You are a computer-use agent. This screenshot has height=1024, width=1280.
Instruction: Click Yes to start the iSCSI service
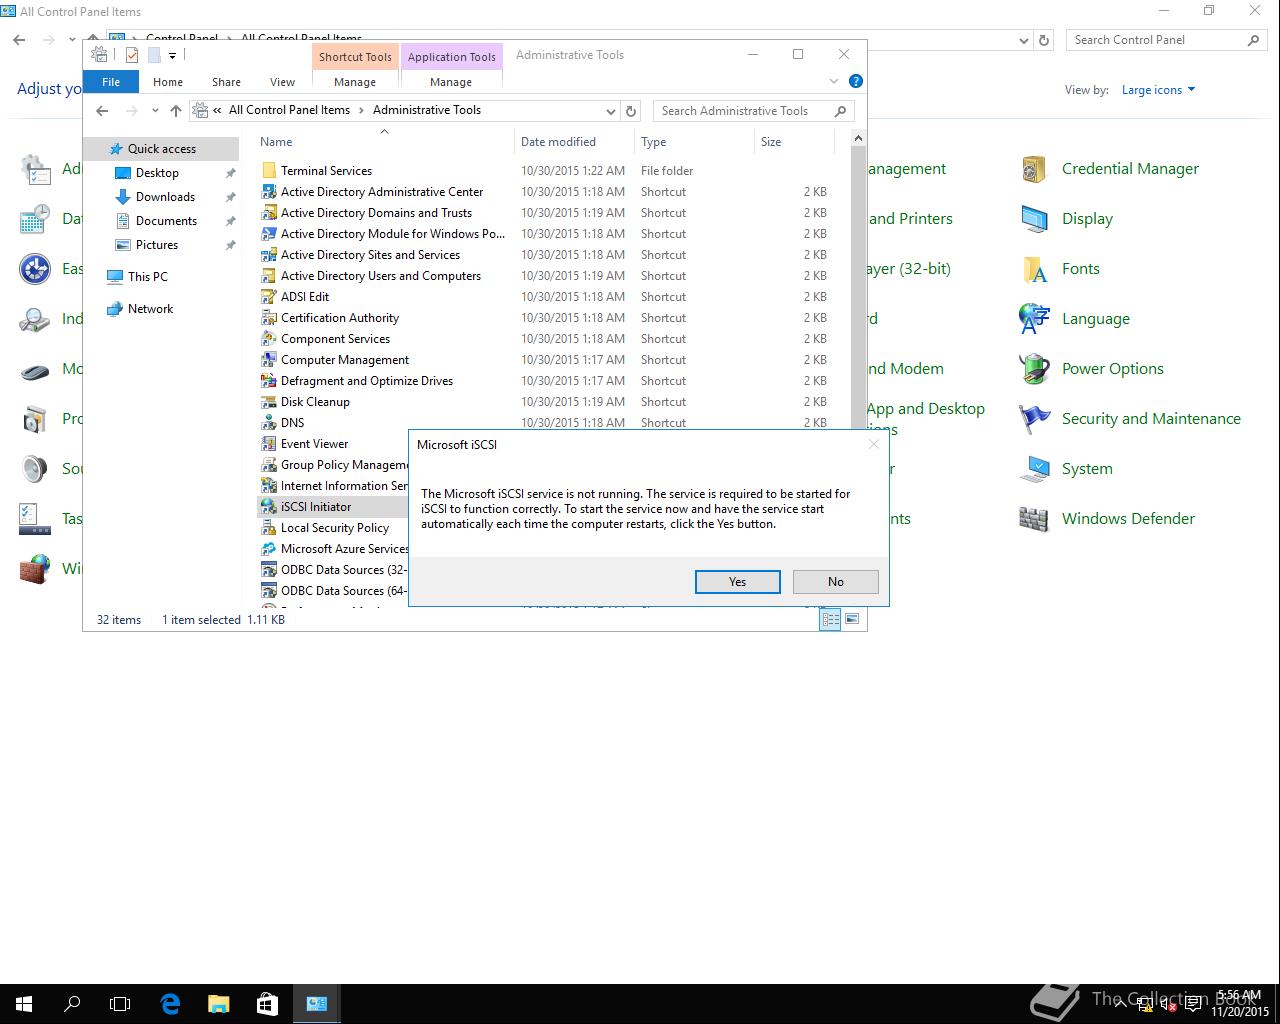pyautogui.click(x=737, y=582)
